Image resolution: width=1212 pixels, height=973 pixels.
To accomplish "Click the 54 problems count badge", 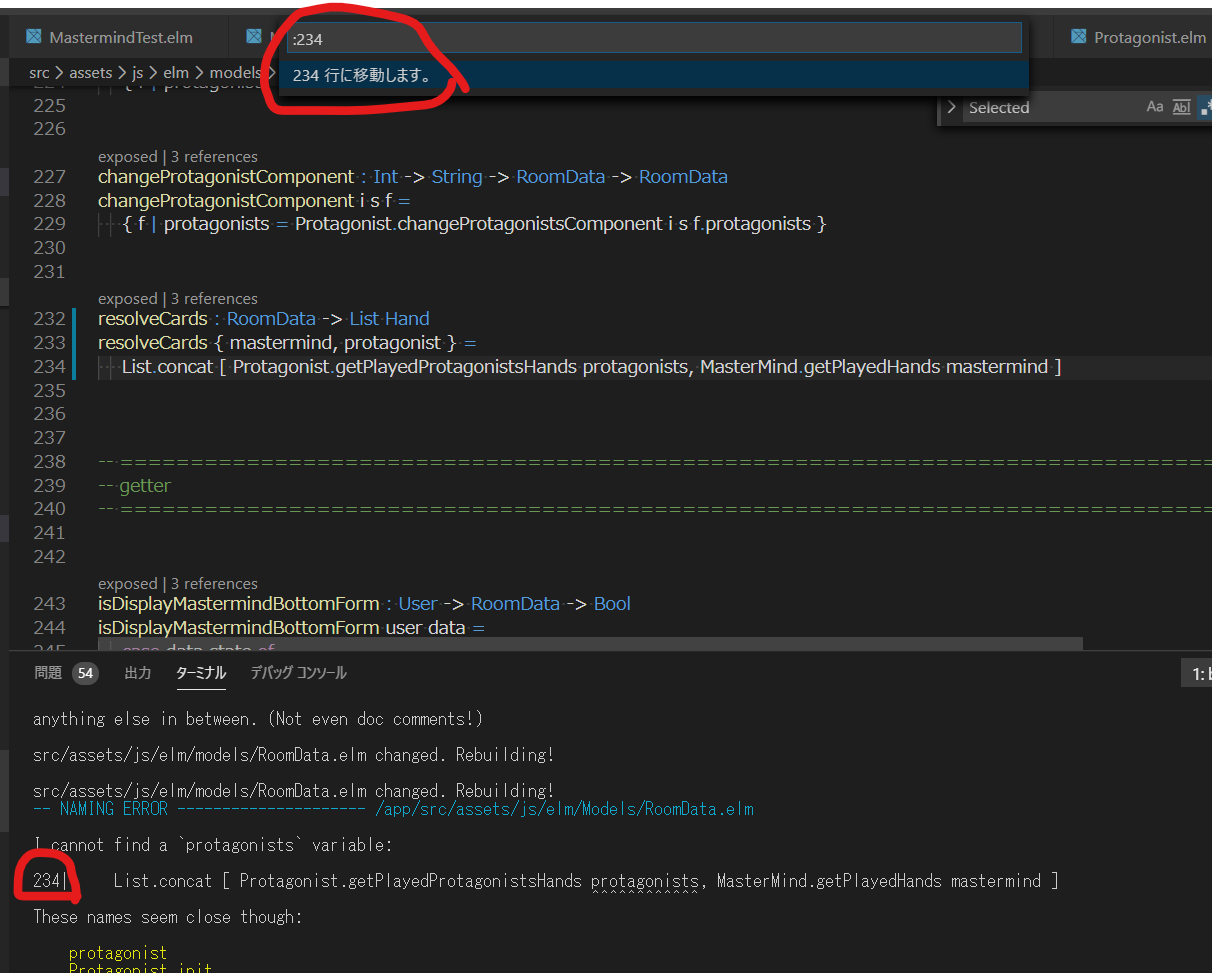I will [85, 674].
